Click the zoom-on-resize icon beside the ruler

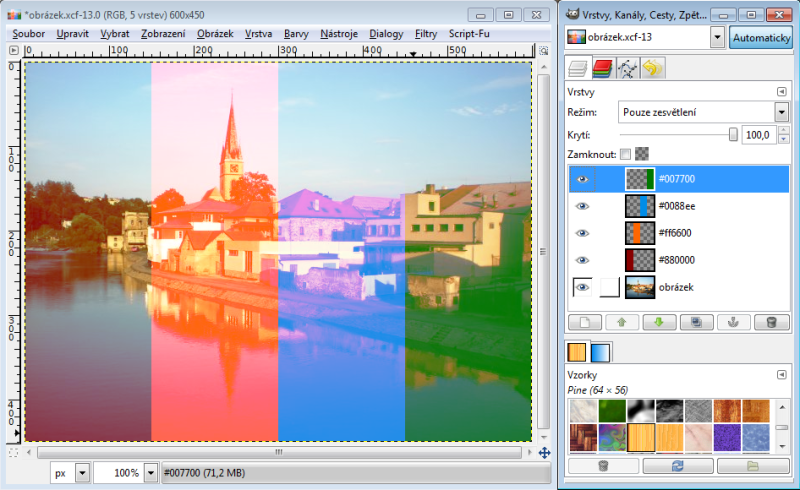click(544, 51)
